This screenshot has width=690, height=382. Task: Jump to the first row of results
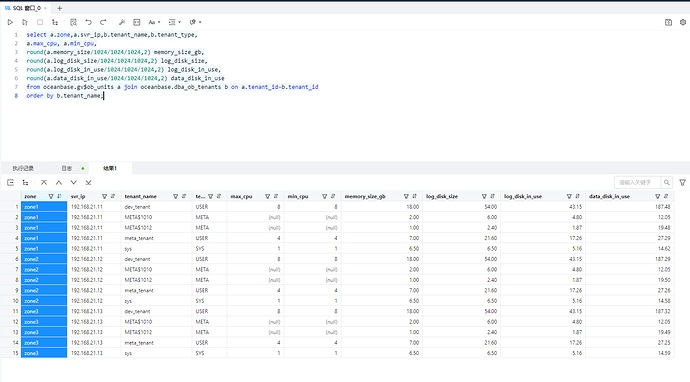pyautogui.click(x=44, y=183)
